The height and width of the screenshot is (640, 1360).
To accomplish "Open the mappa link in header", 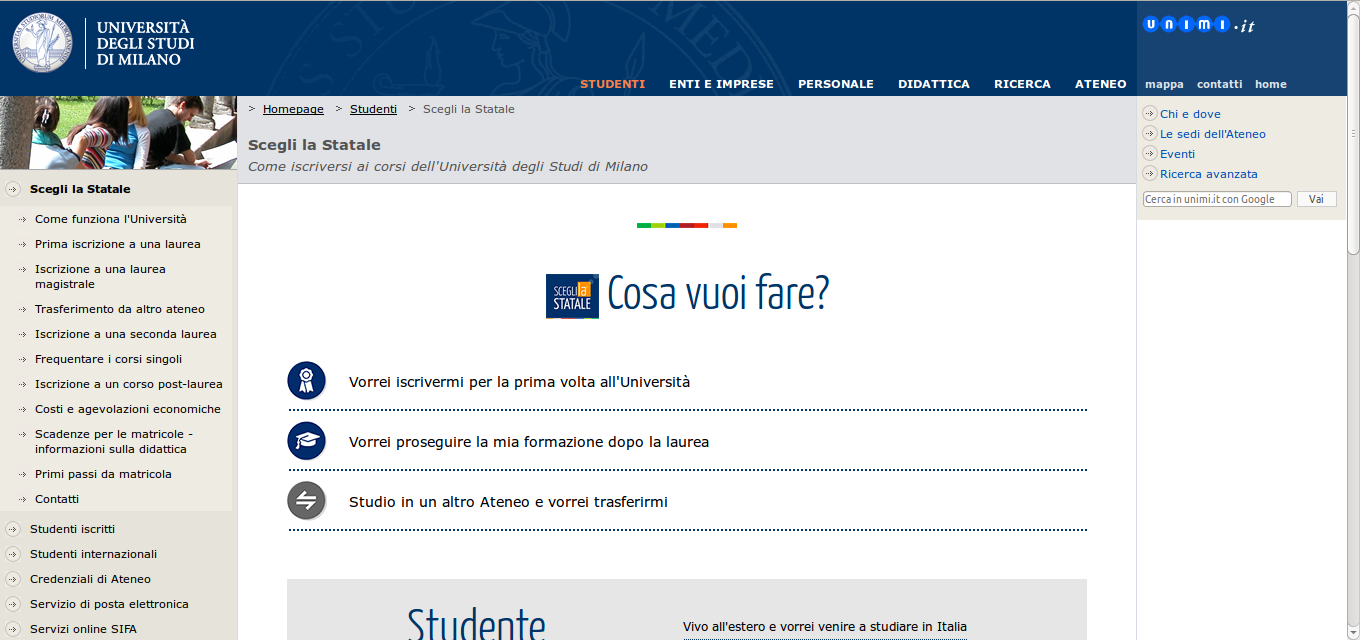I will (1164, 84).
